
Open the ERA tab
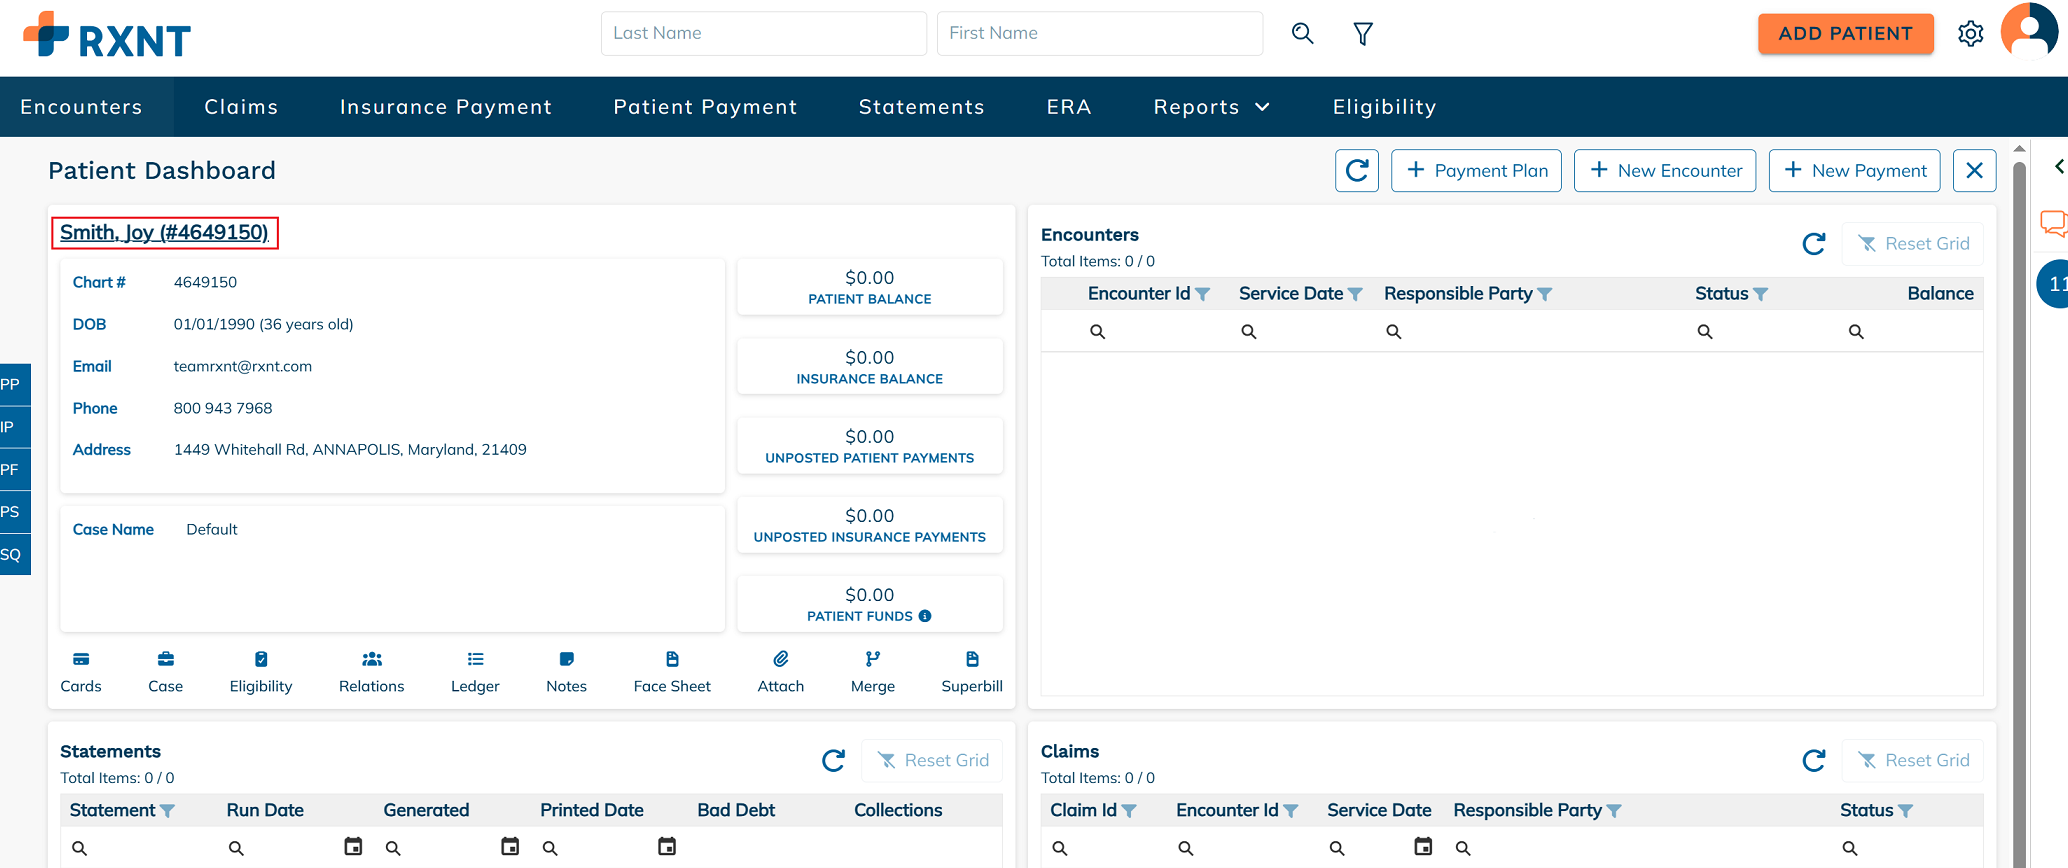(1069, 107)
